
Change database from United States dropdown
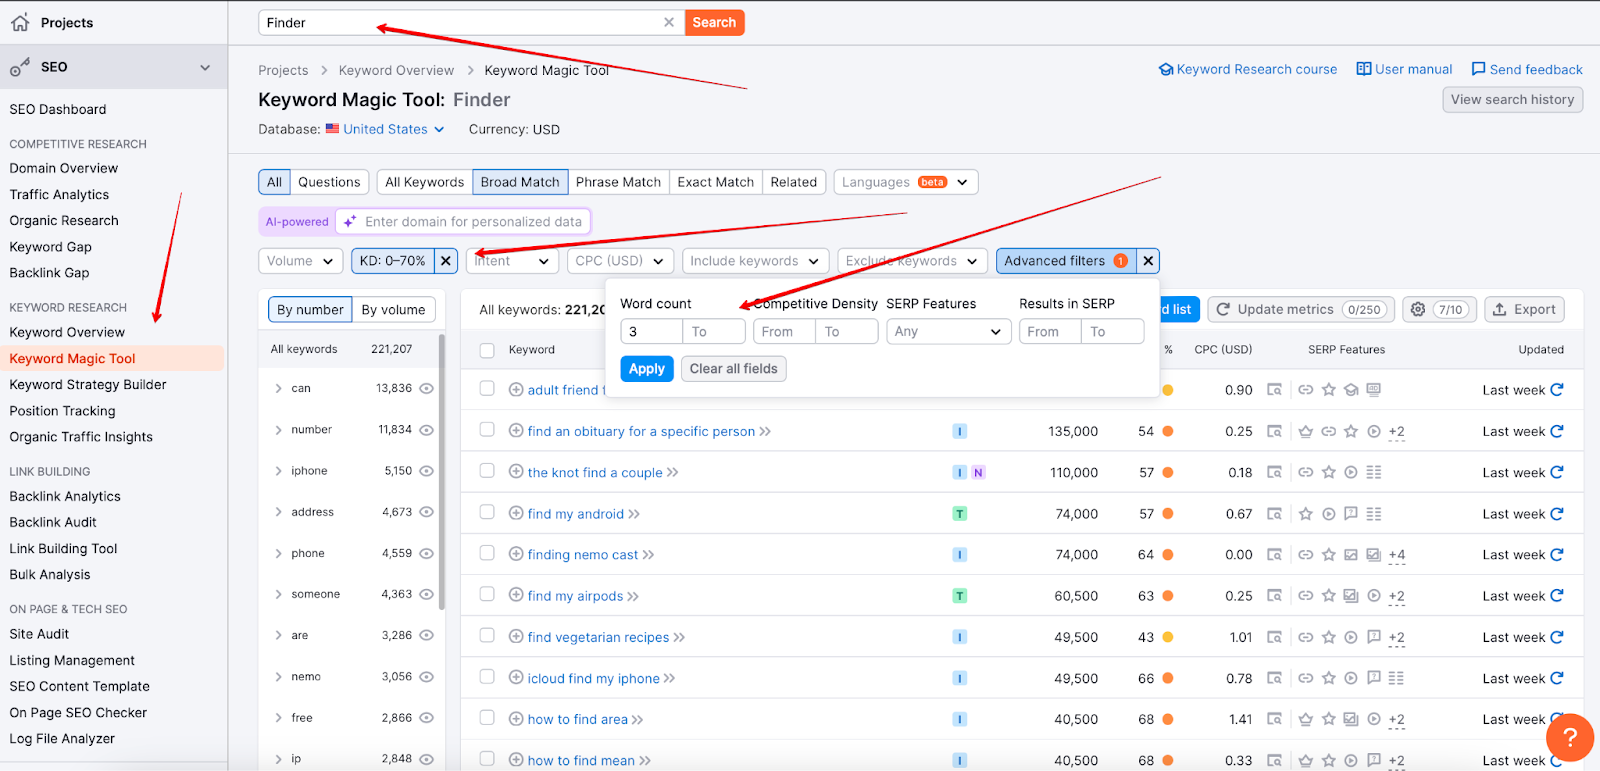(385, 129)
